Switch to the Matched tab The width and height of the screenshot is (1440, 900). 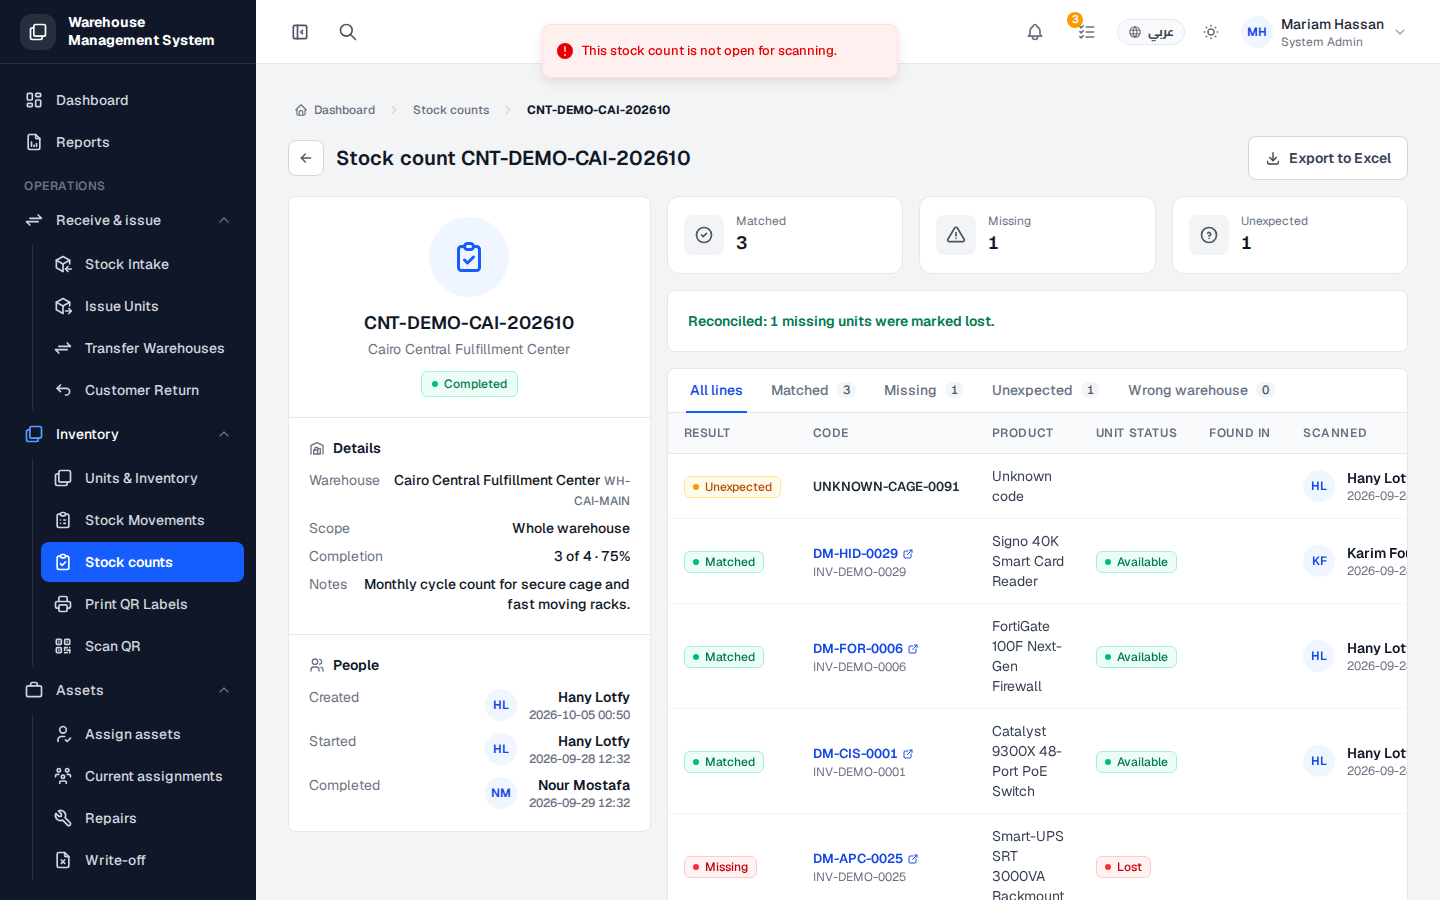812,390
